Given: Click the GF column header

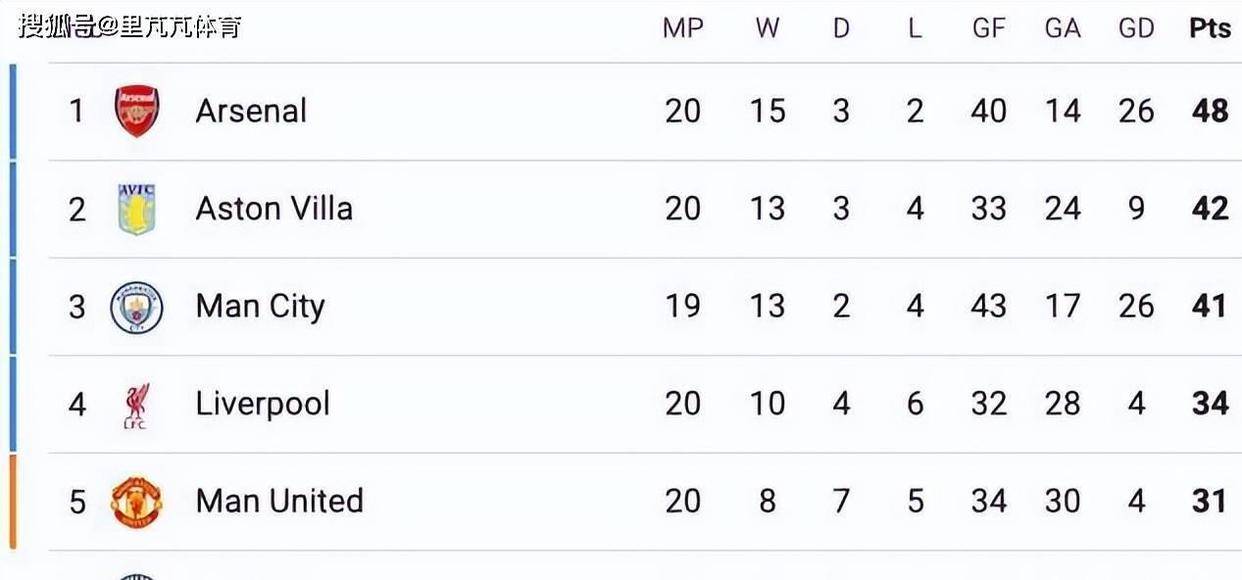Looking at the screenshot, I should pyautogui.click(x=988, y=29).
